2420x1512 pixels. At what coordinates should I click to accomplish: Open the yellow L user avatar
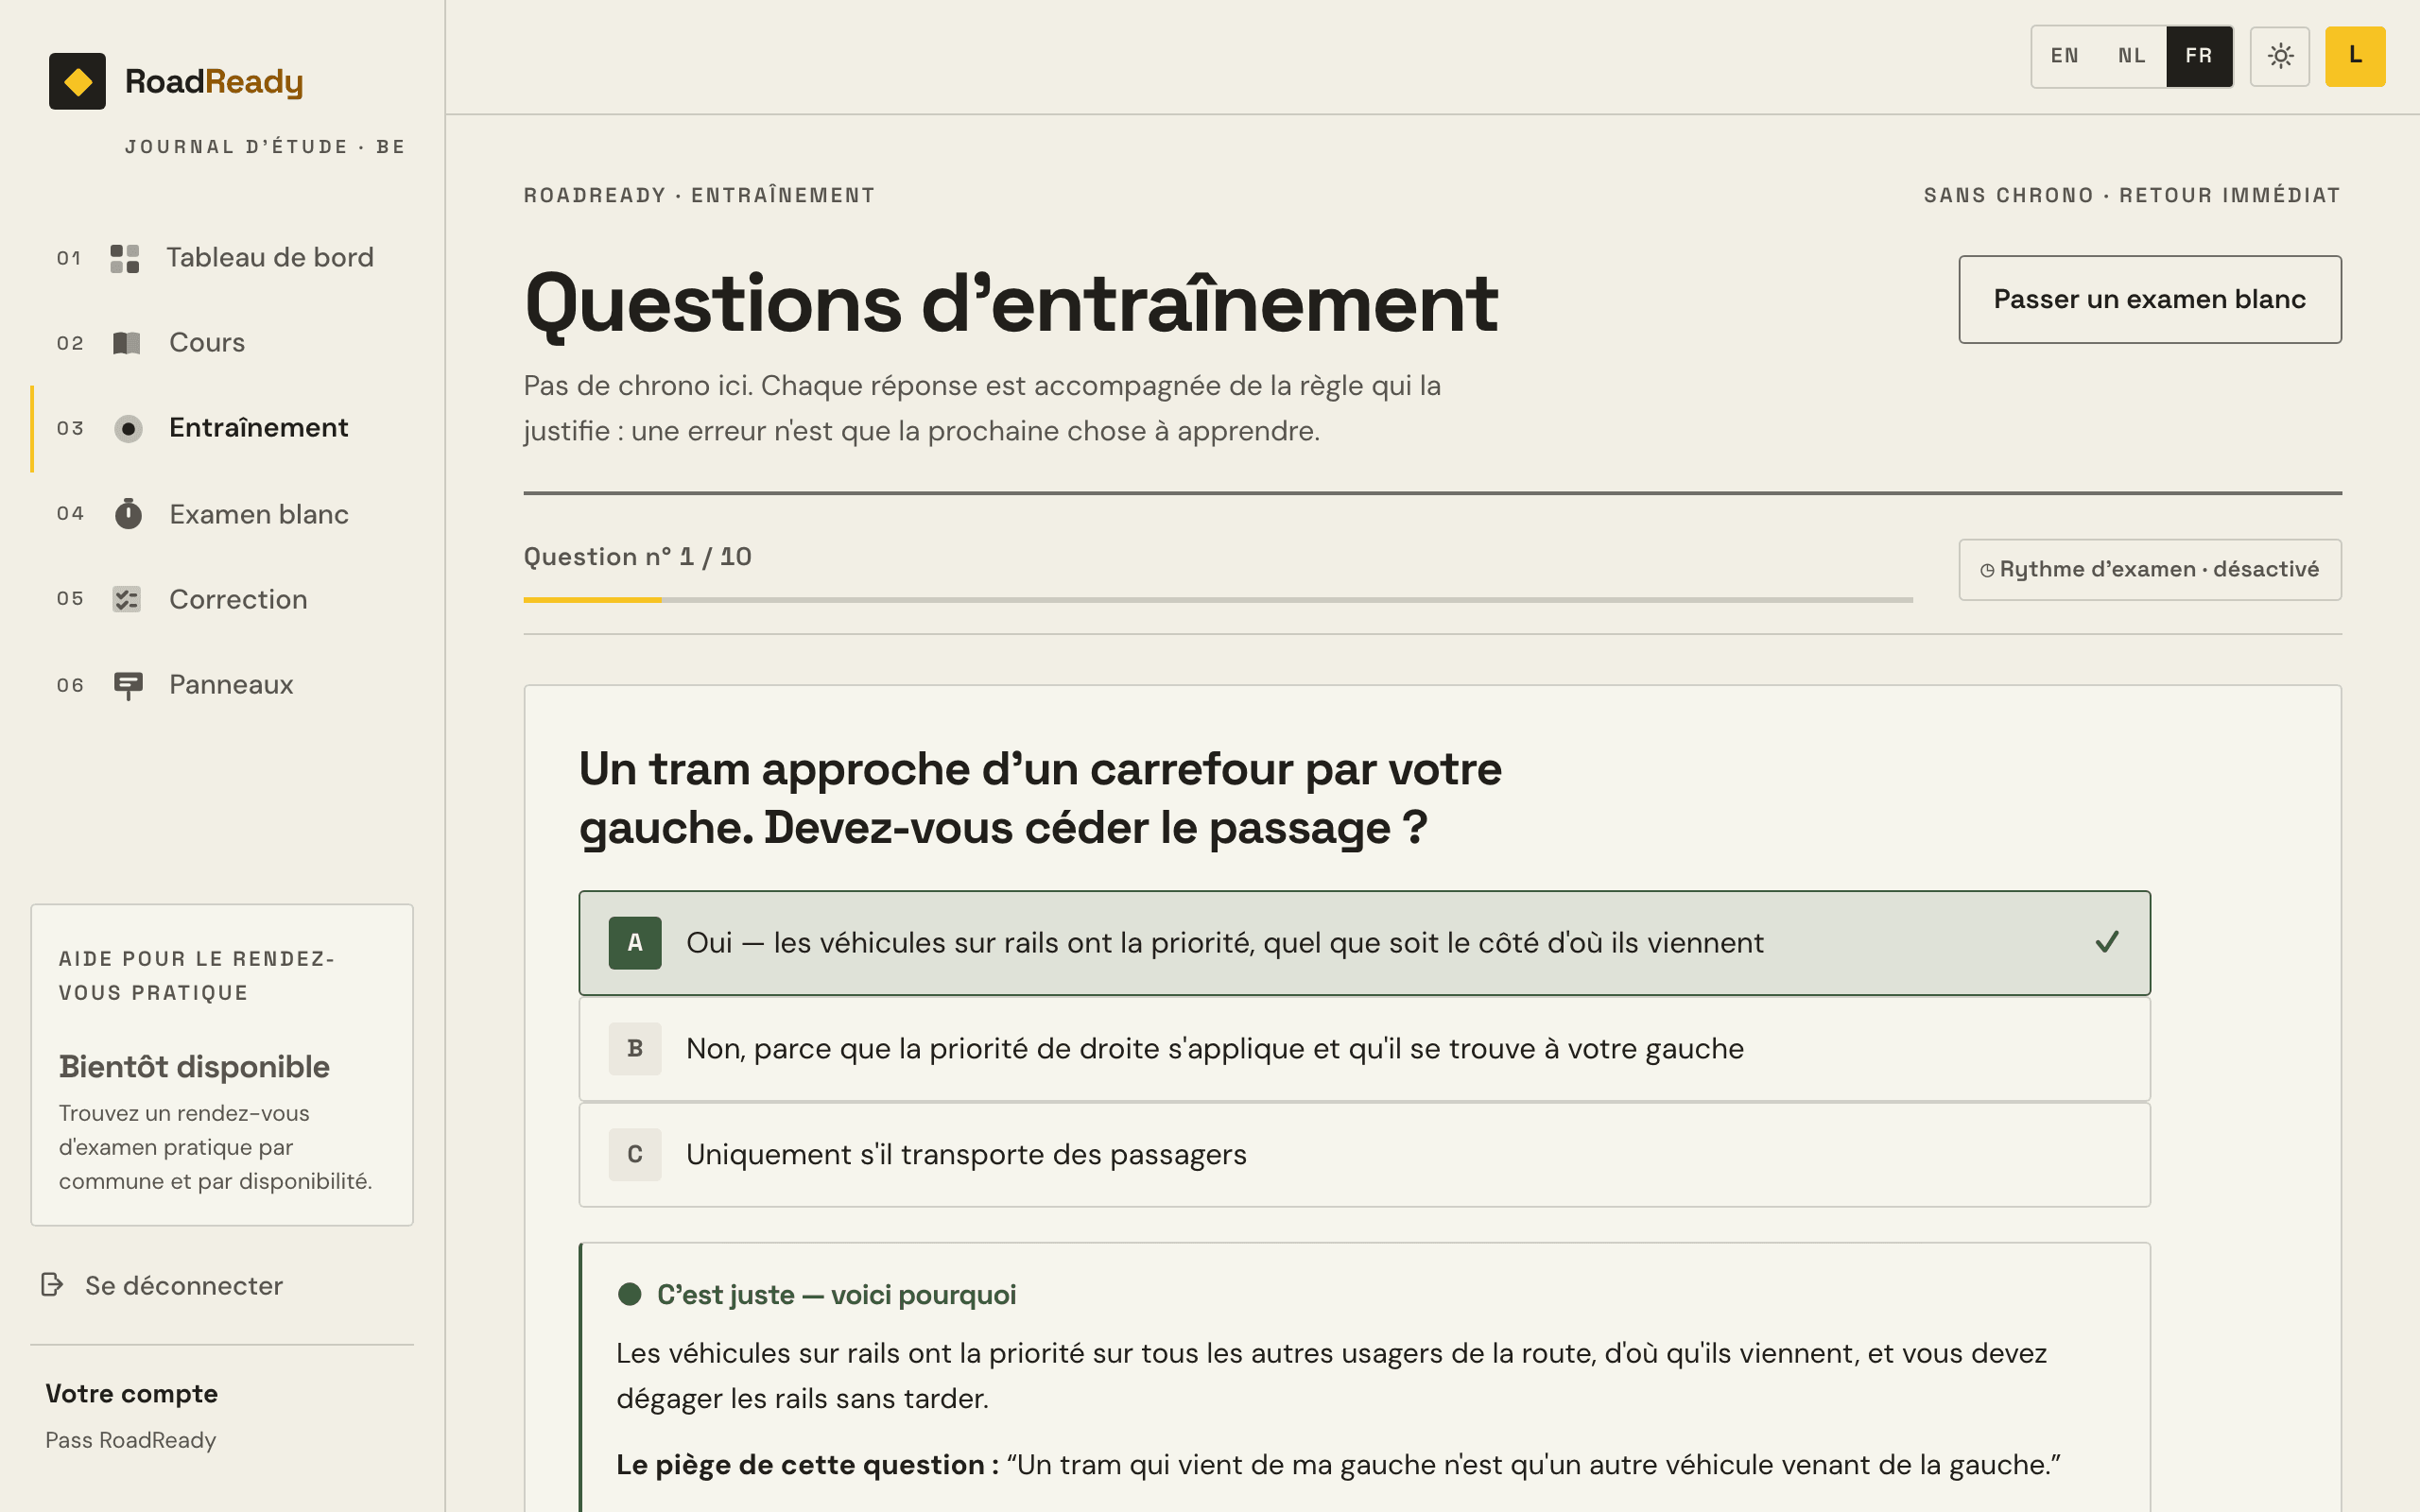2355,56
